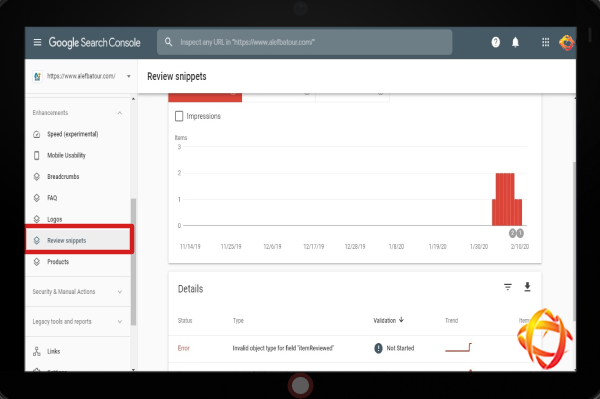Click the Error status label
The height and width of the screenshot is (399, 600).
[x=184, y=348]
